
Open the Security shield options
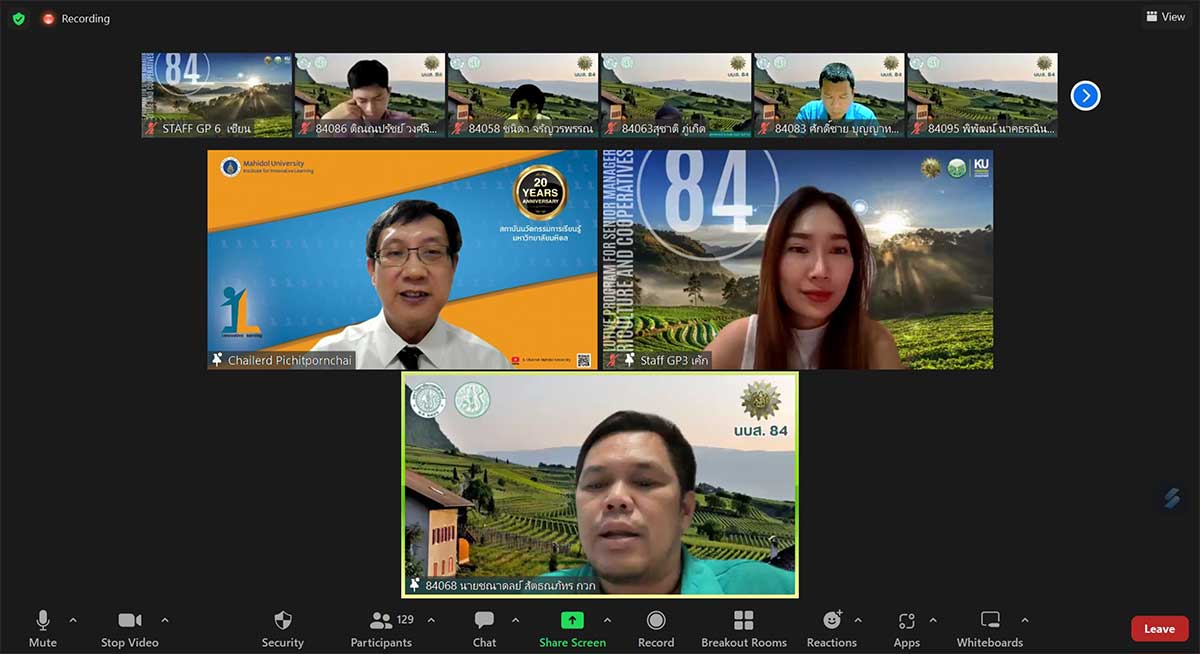click(x=282, y=629)
